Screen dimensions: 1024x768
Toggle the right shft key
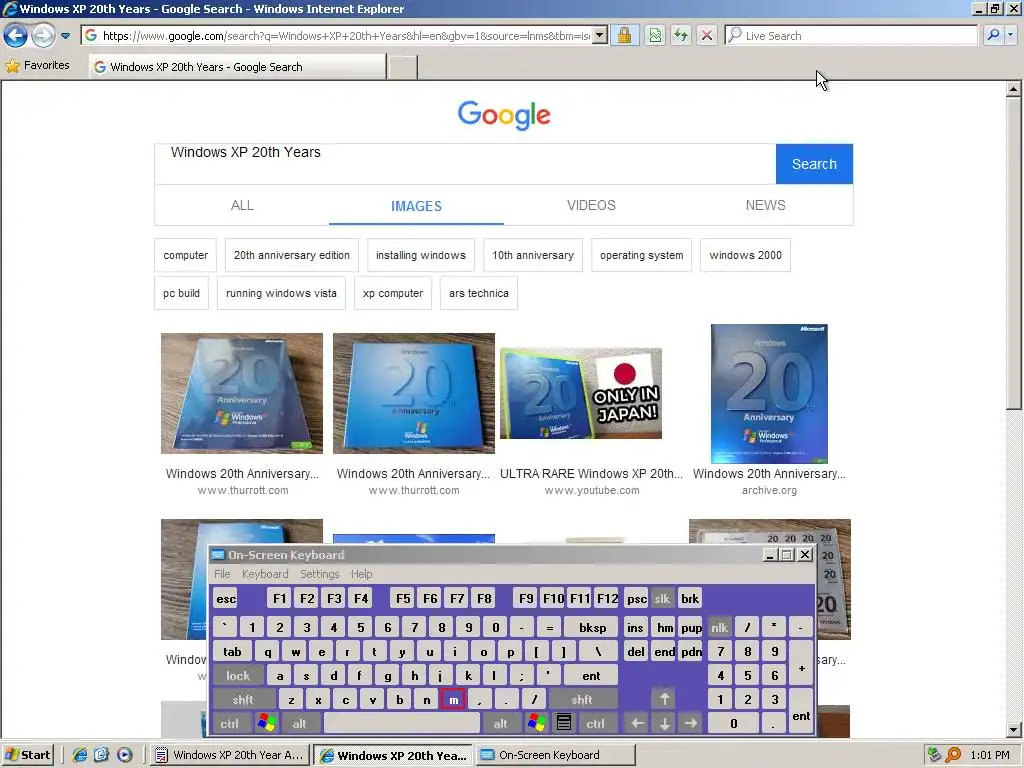[582, 699]
